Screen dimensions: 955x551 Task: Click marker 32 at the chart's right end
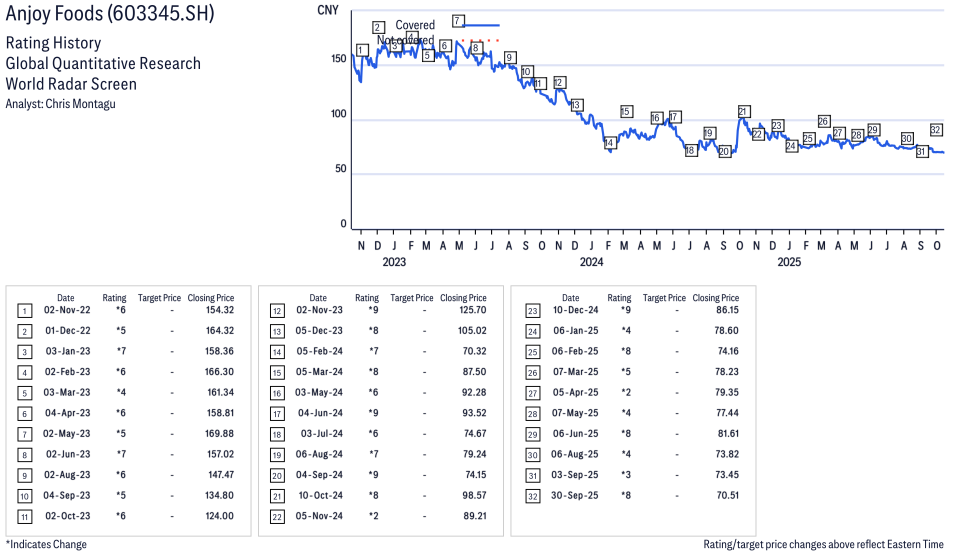tap(936, 130)
